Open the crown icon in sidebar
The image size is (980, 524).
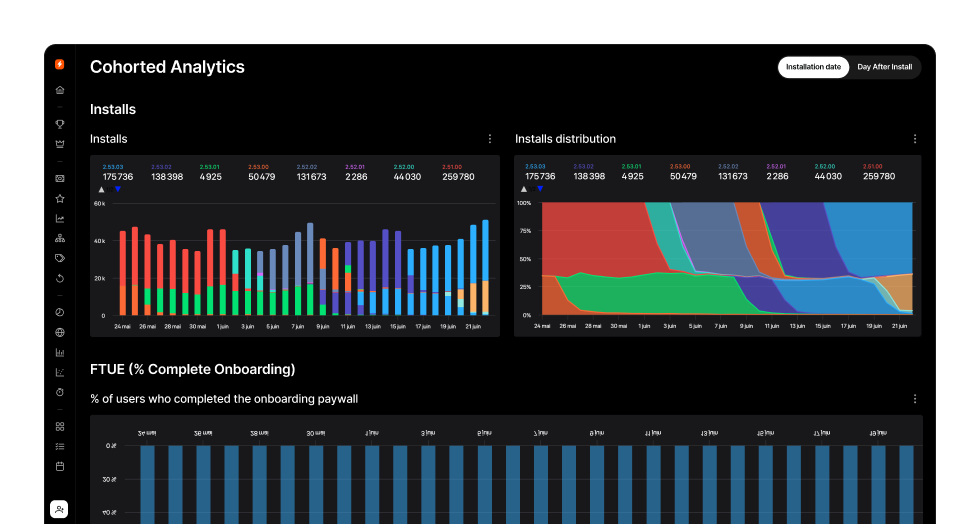pos(60,143)
